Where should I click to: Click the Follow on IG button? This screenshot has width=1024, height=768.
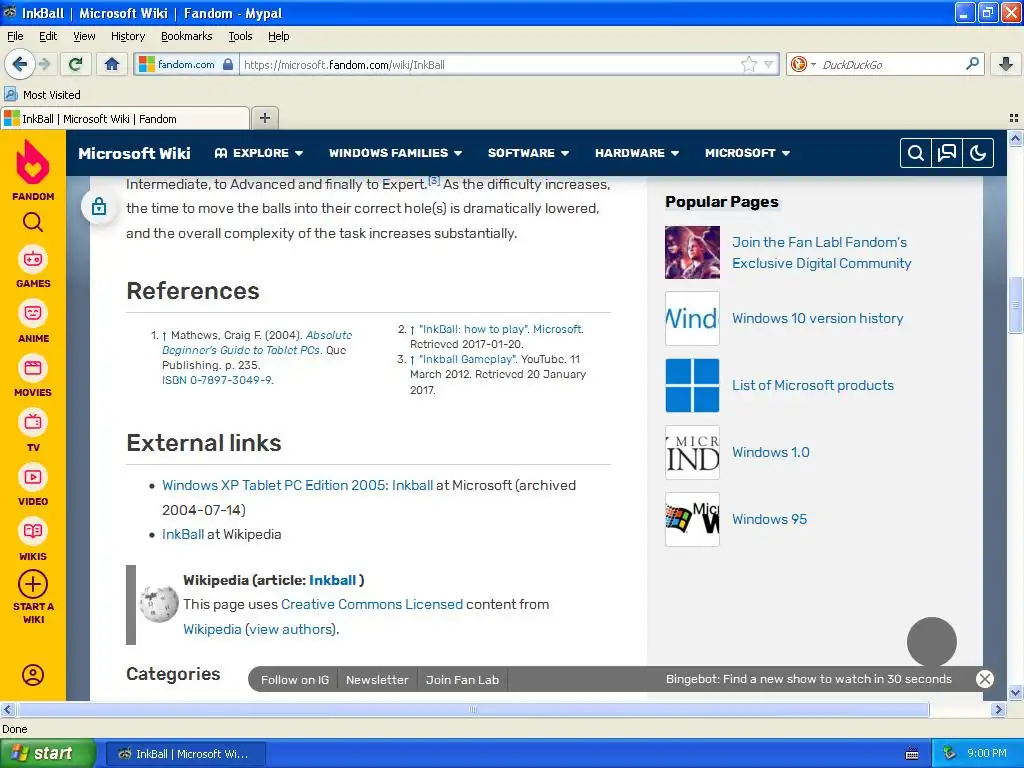click(295, 679)
